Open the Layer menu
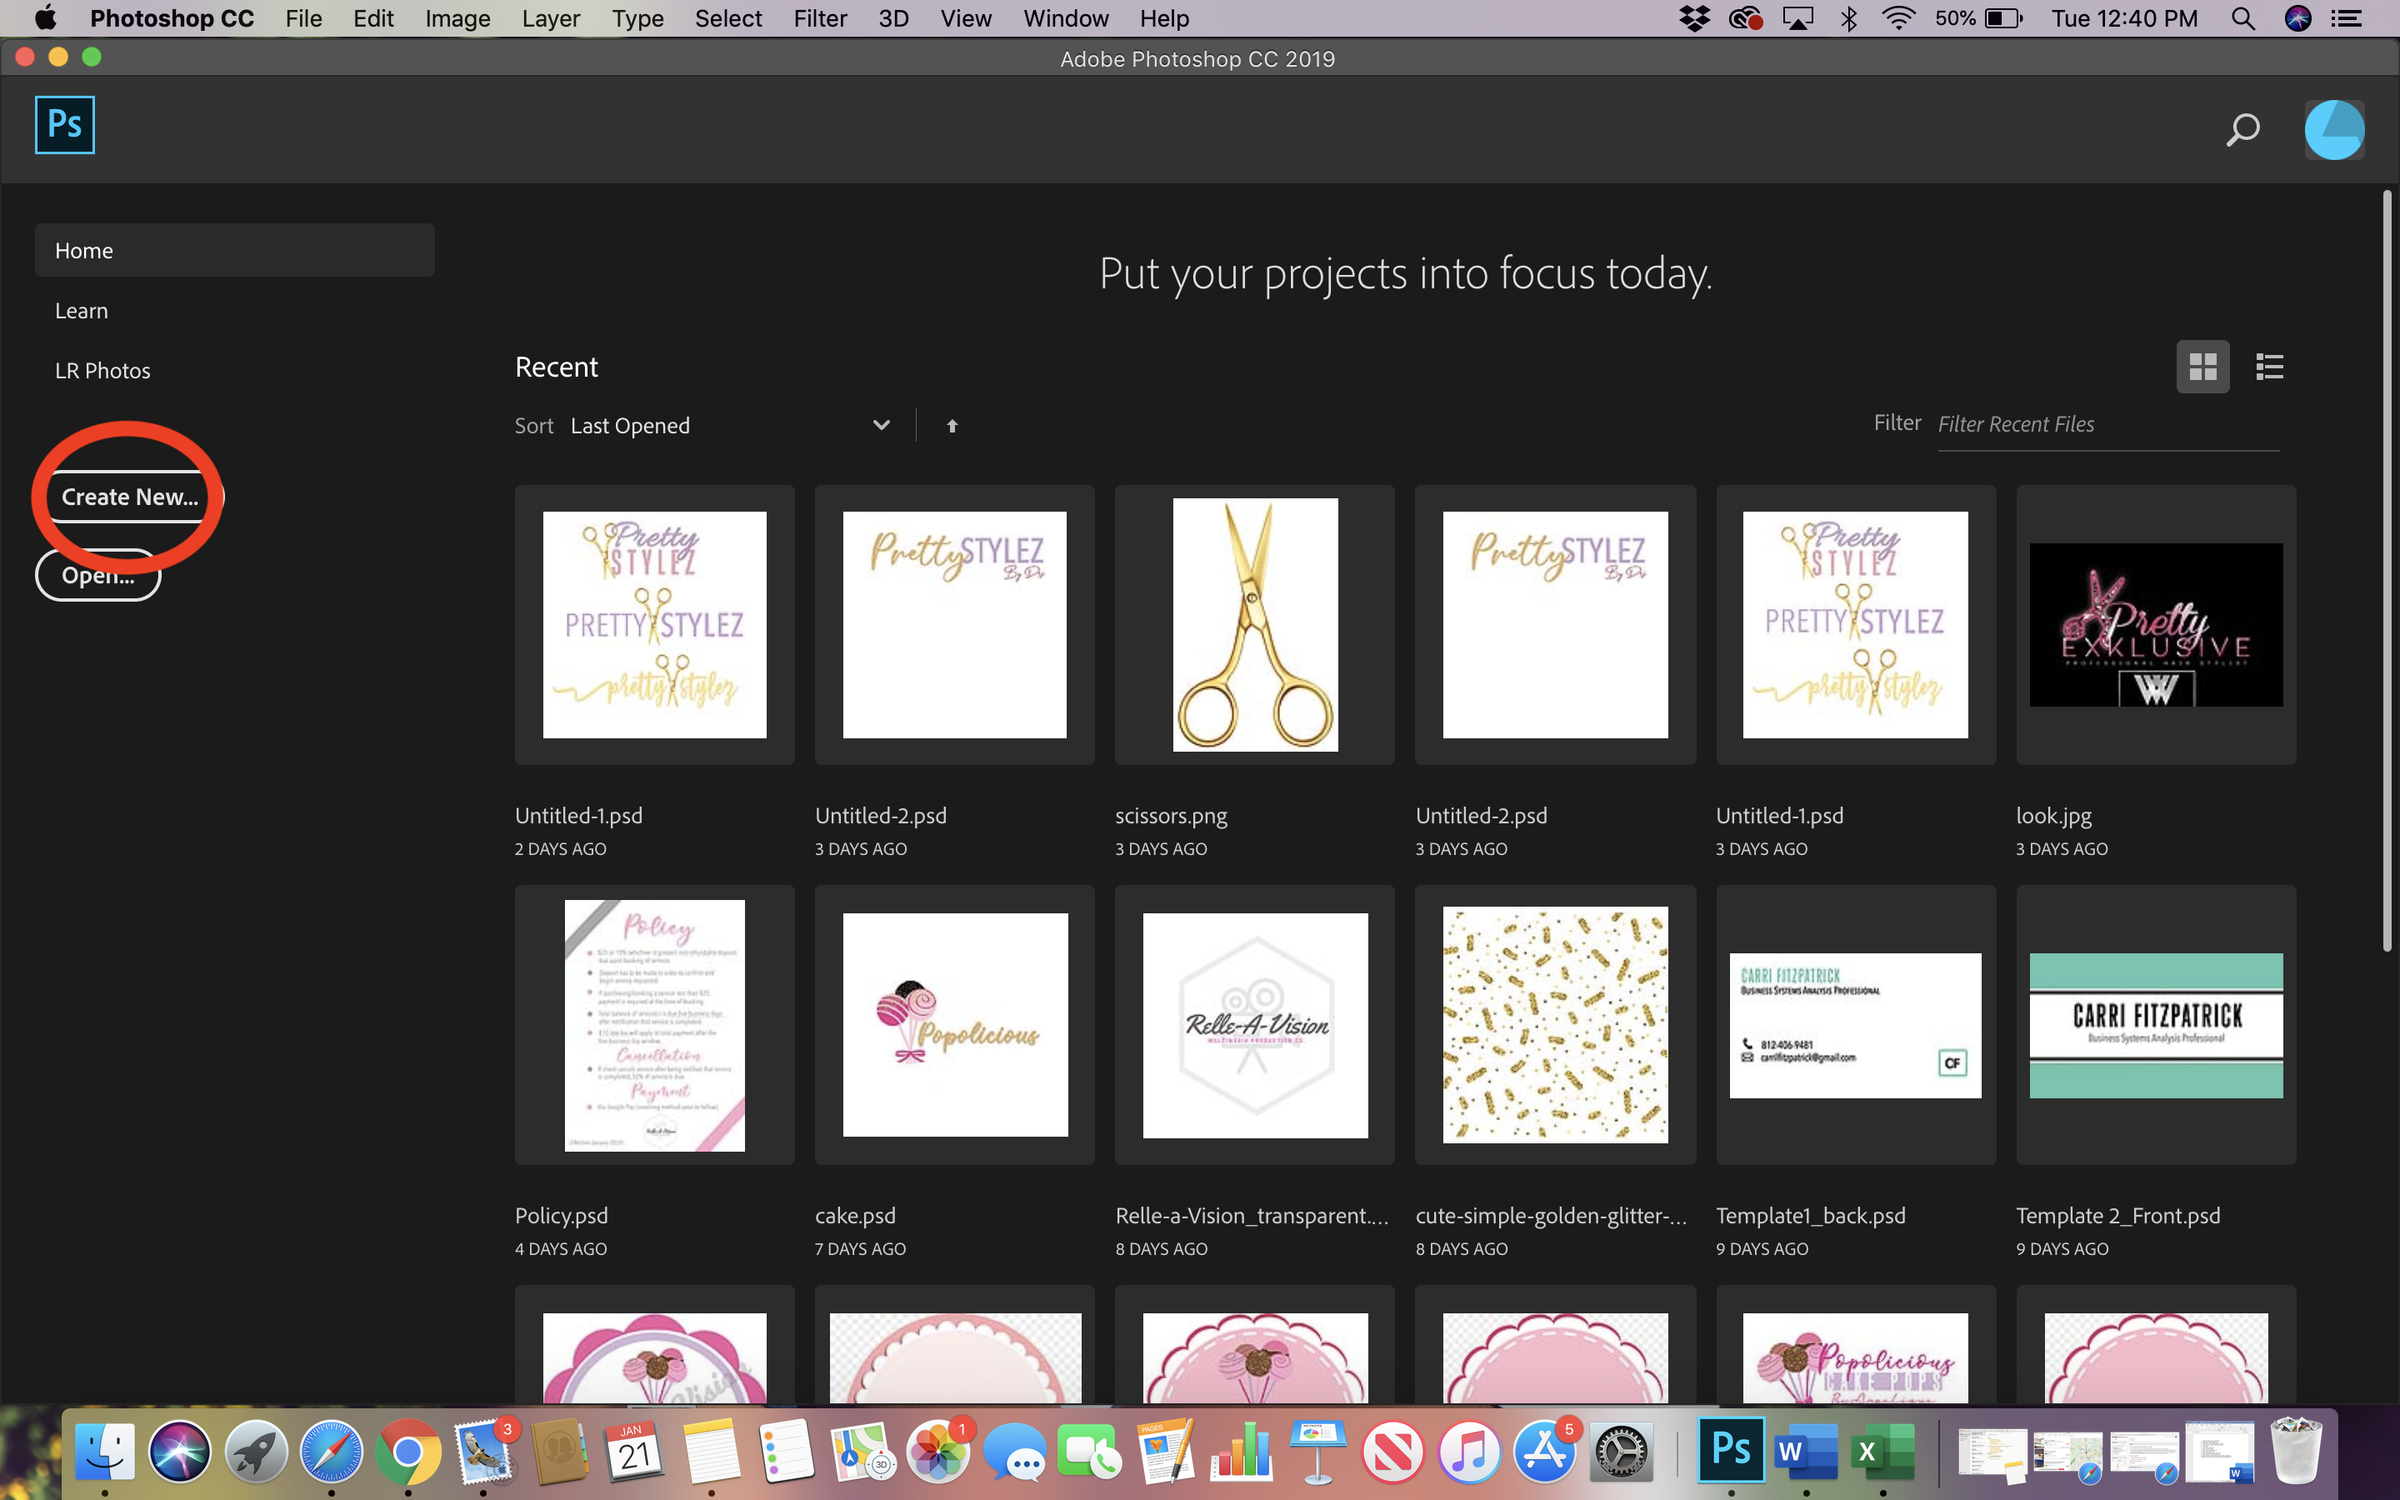2400x1500 pixels. click(x=550, y=19)
